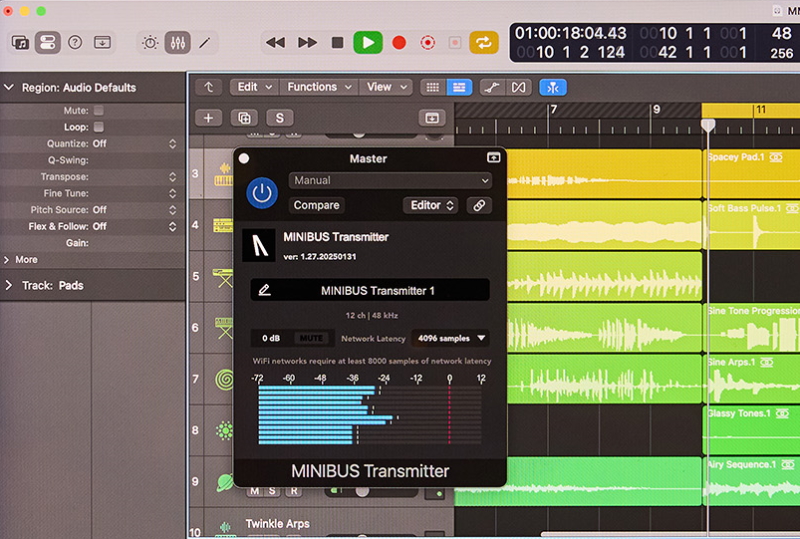Click the track header download arrow button
Viewport: 800px width, 539px height.
coord(432,118)
